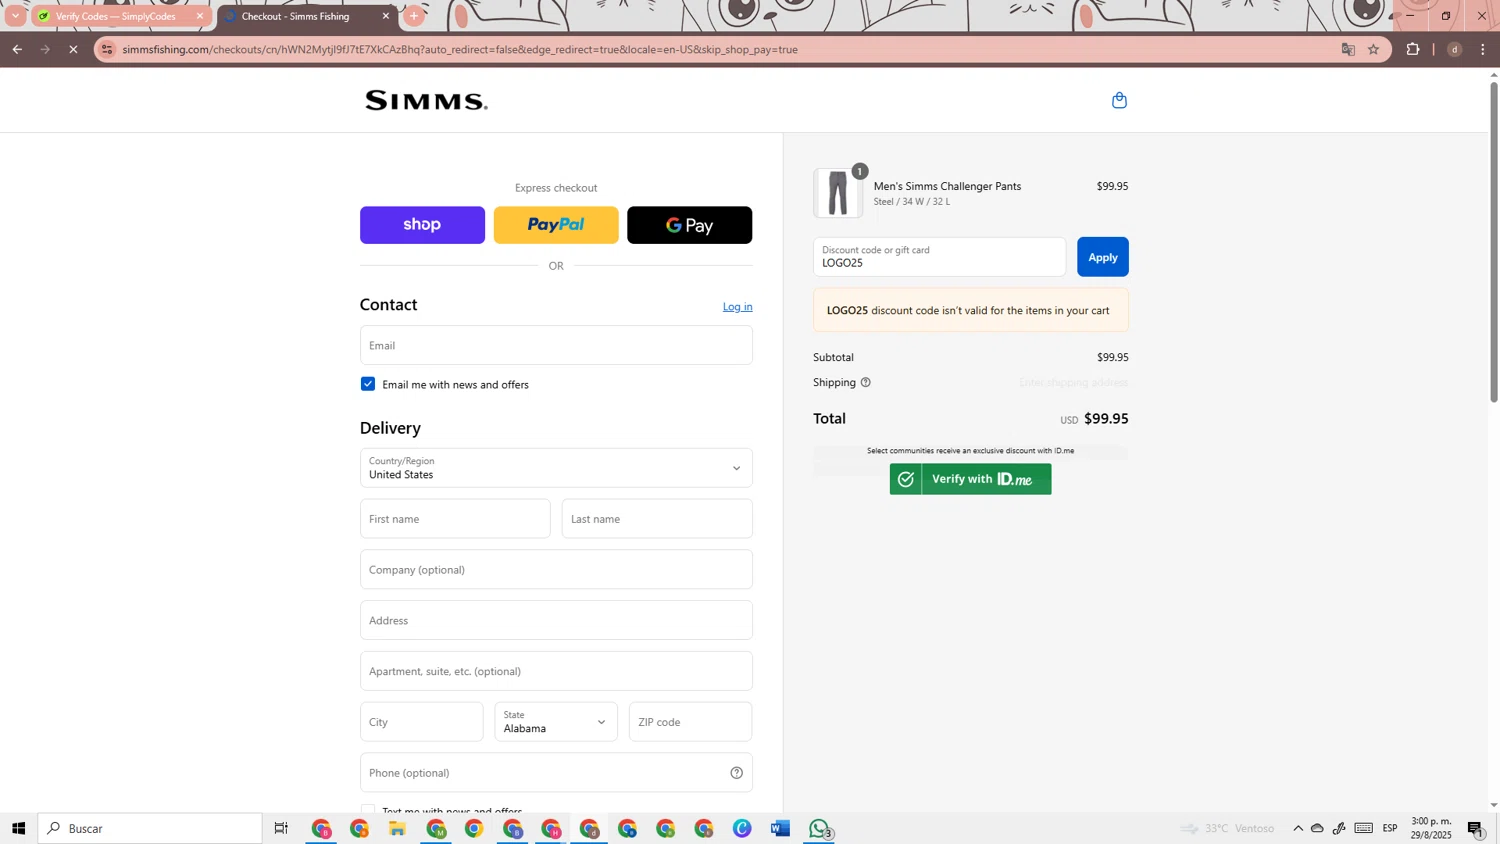This screenshot has height=844, width=1500.
Task: Expand the Country/Region dropdown
Action: point(556,468)
